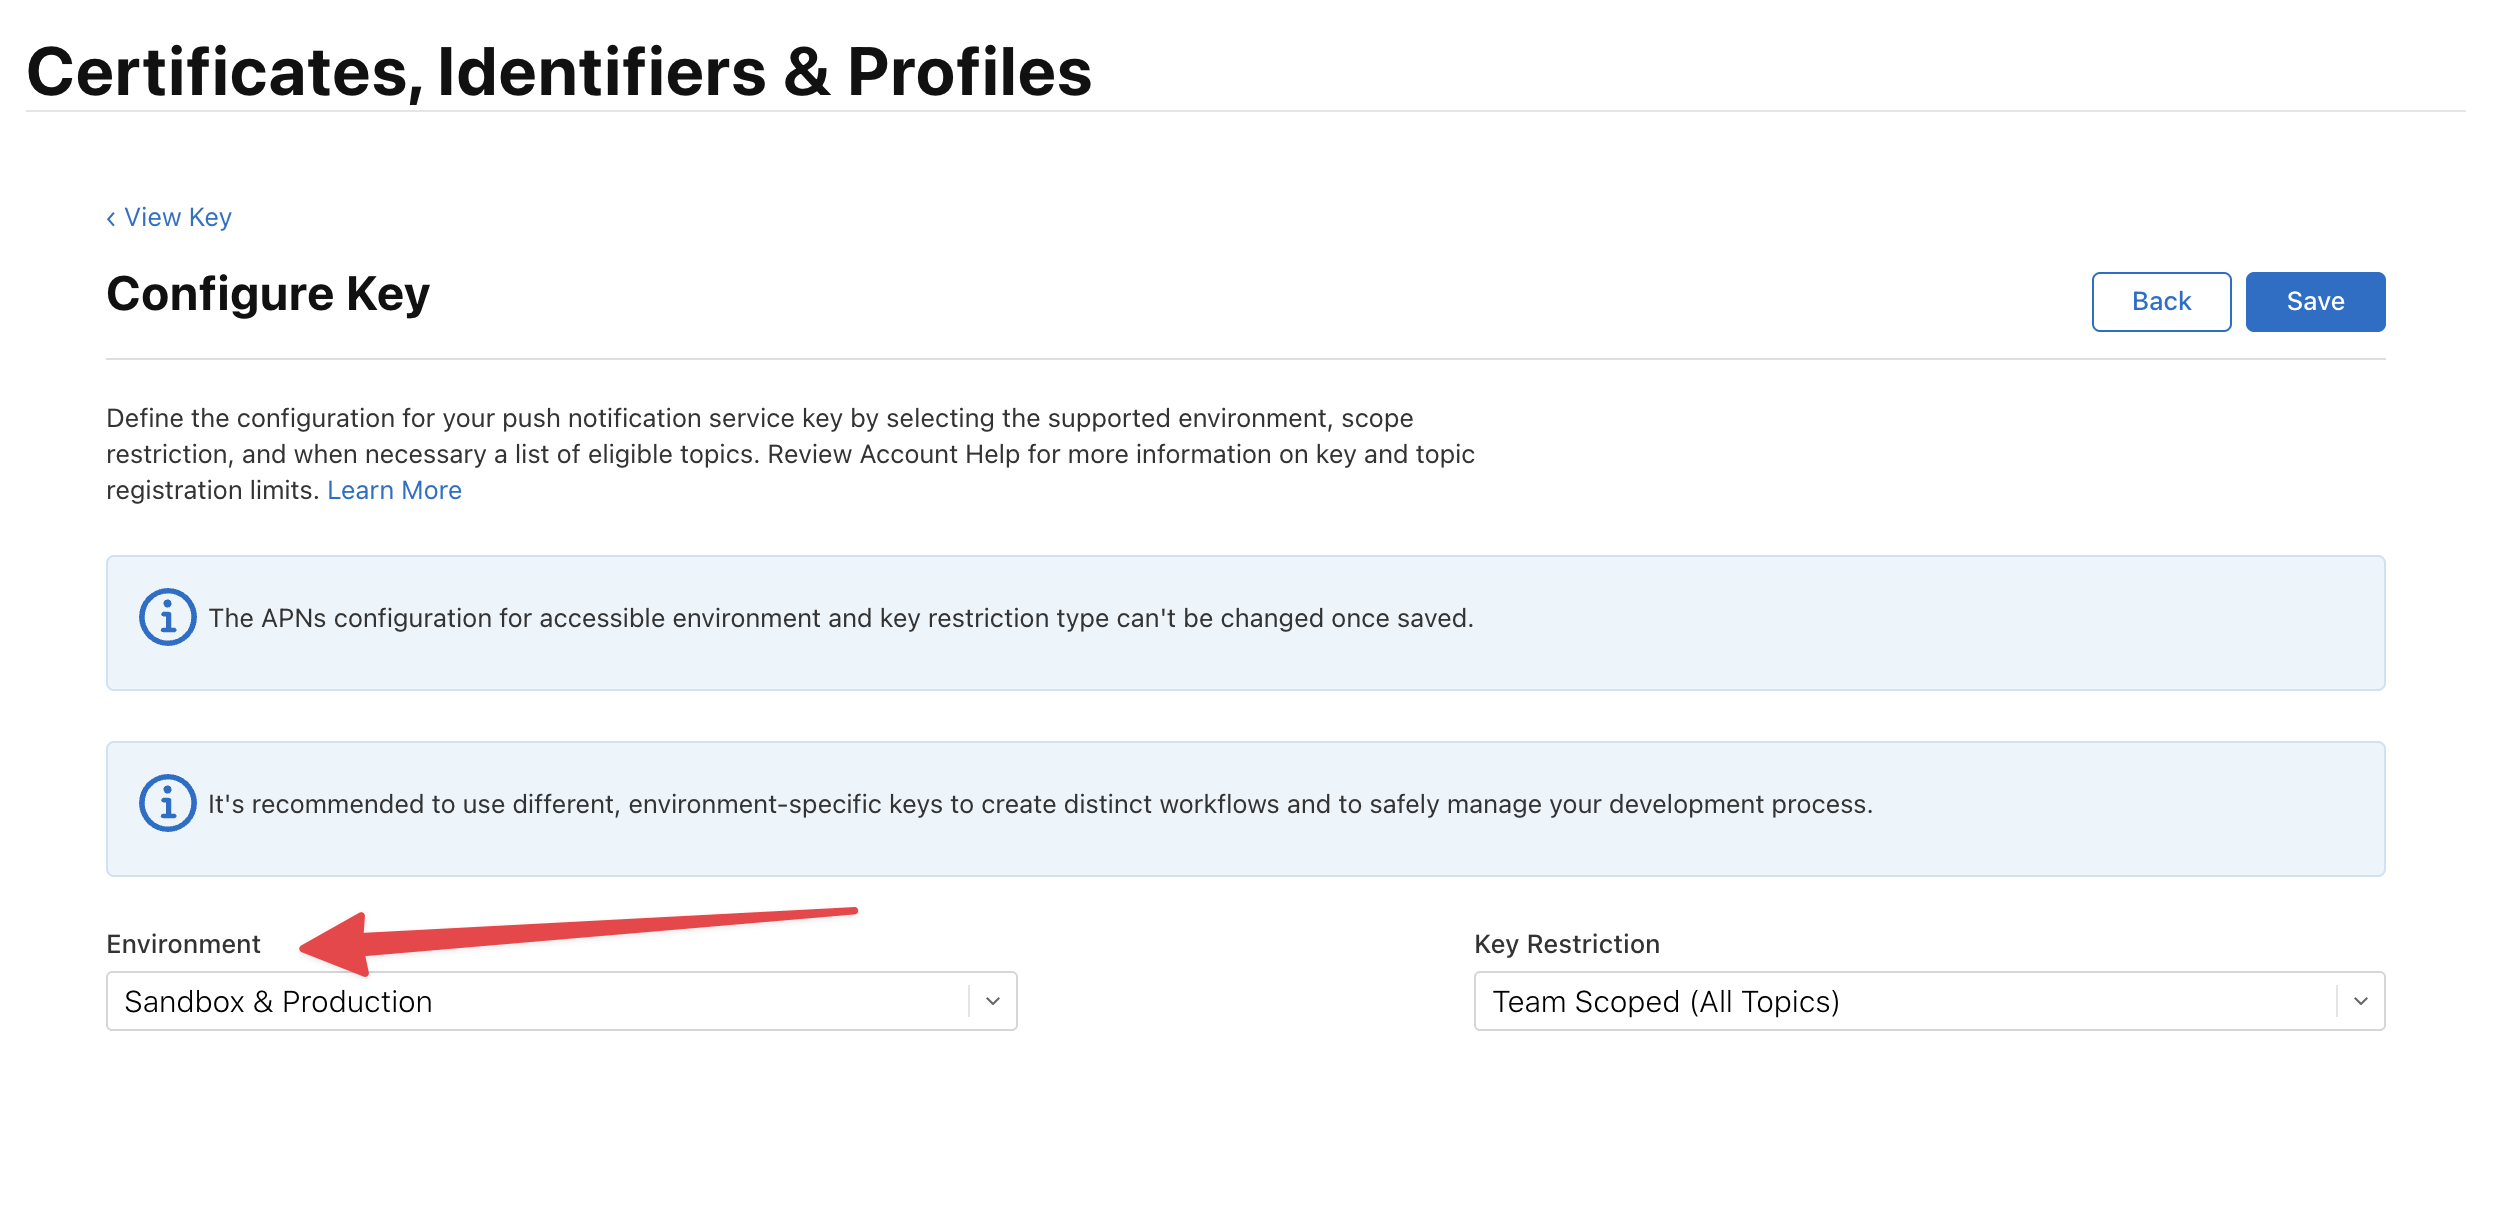The width and height of the screenshot is (2500, 1208).
Task: Click the back arrow next to View Key
Action: (110, 217)
